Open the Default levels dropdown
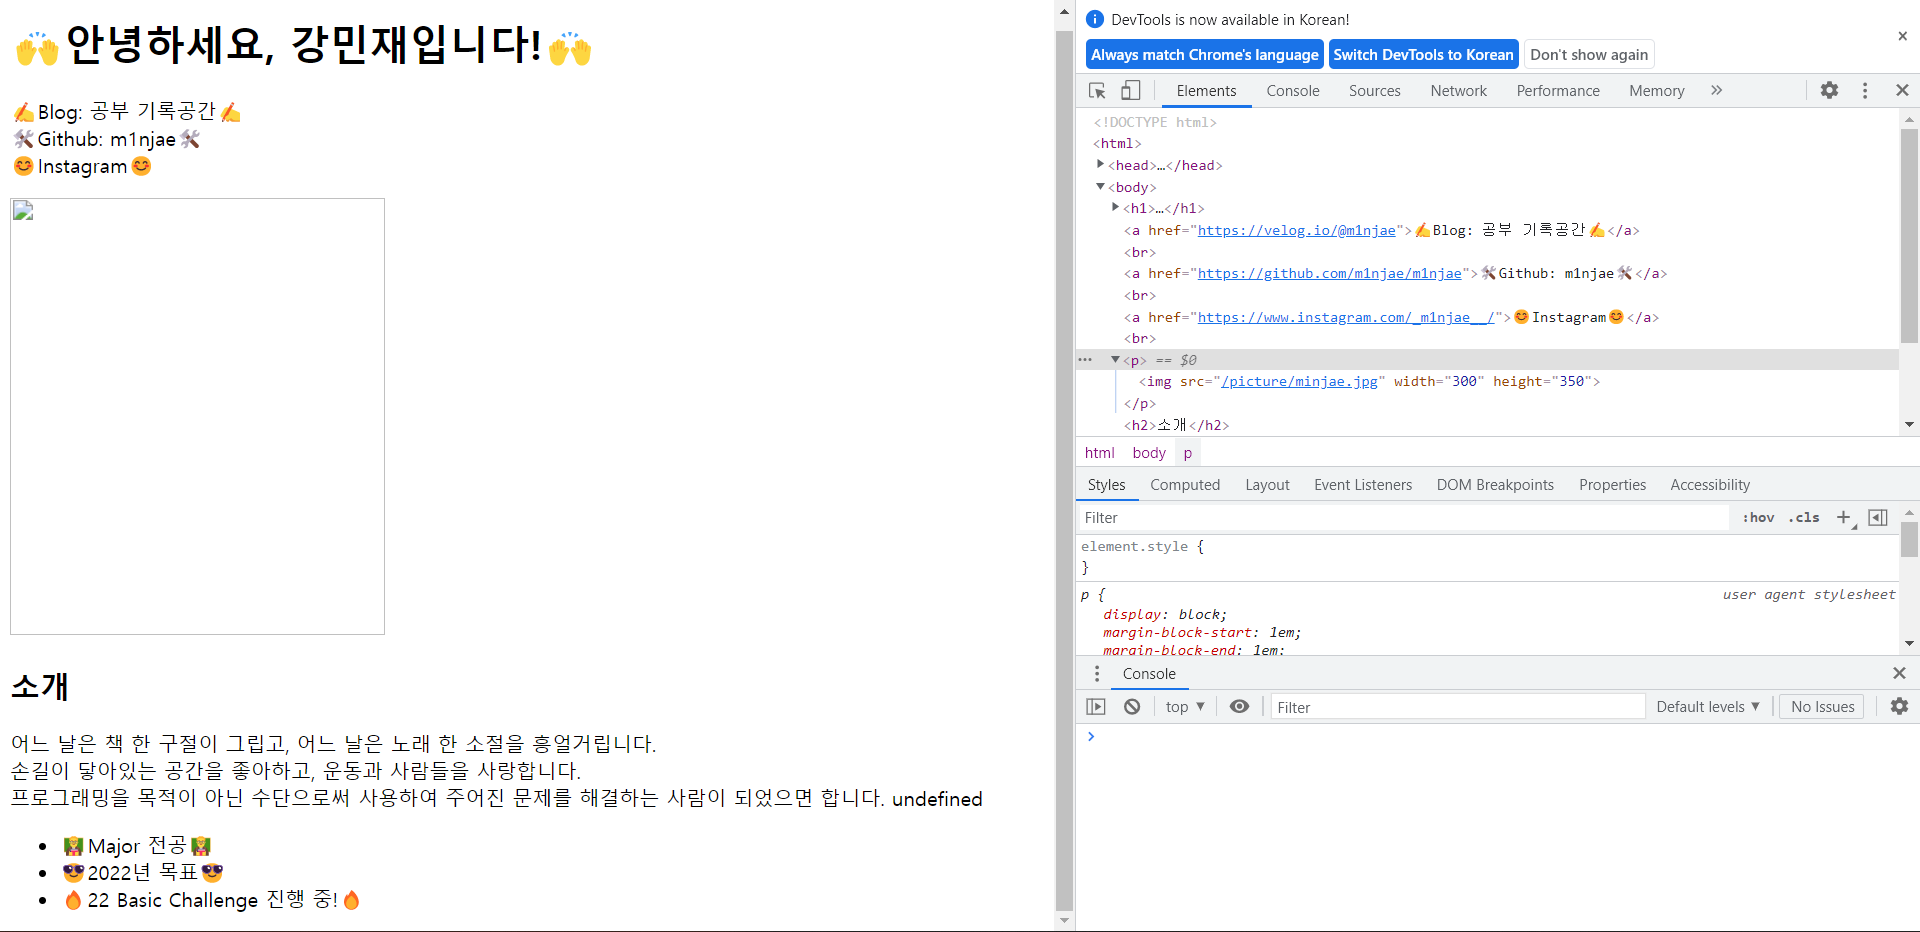Image resolution: width=1920 pixels, height=932 pixels. point(1707,707)
